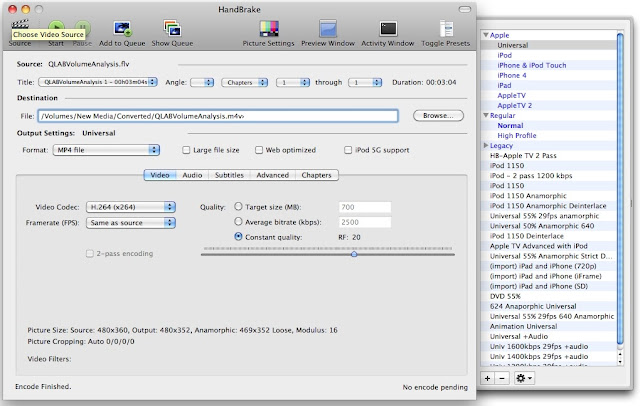Select the iPod preset under Apple
The image size is (640, 406).
(504, 55)
